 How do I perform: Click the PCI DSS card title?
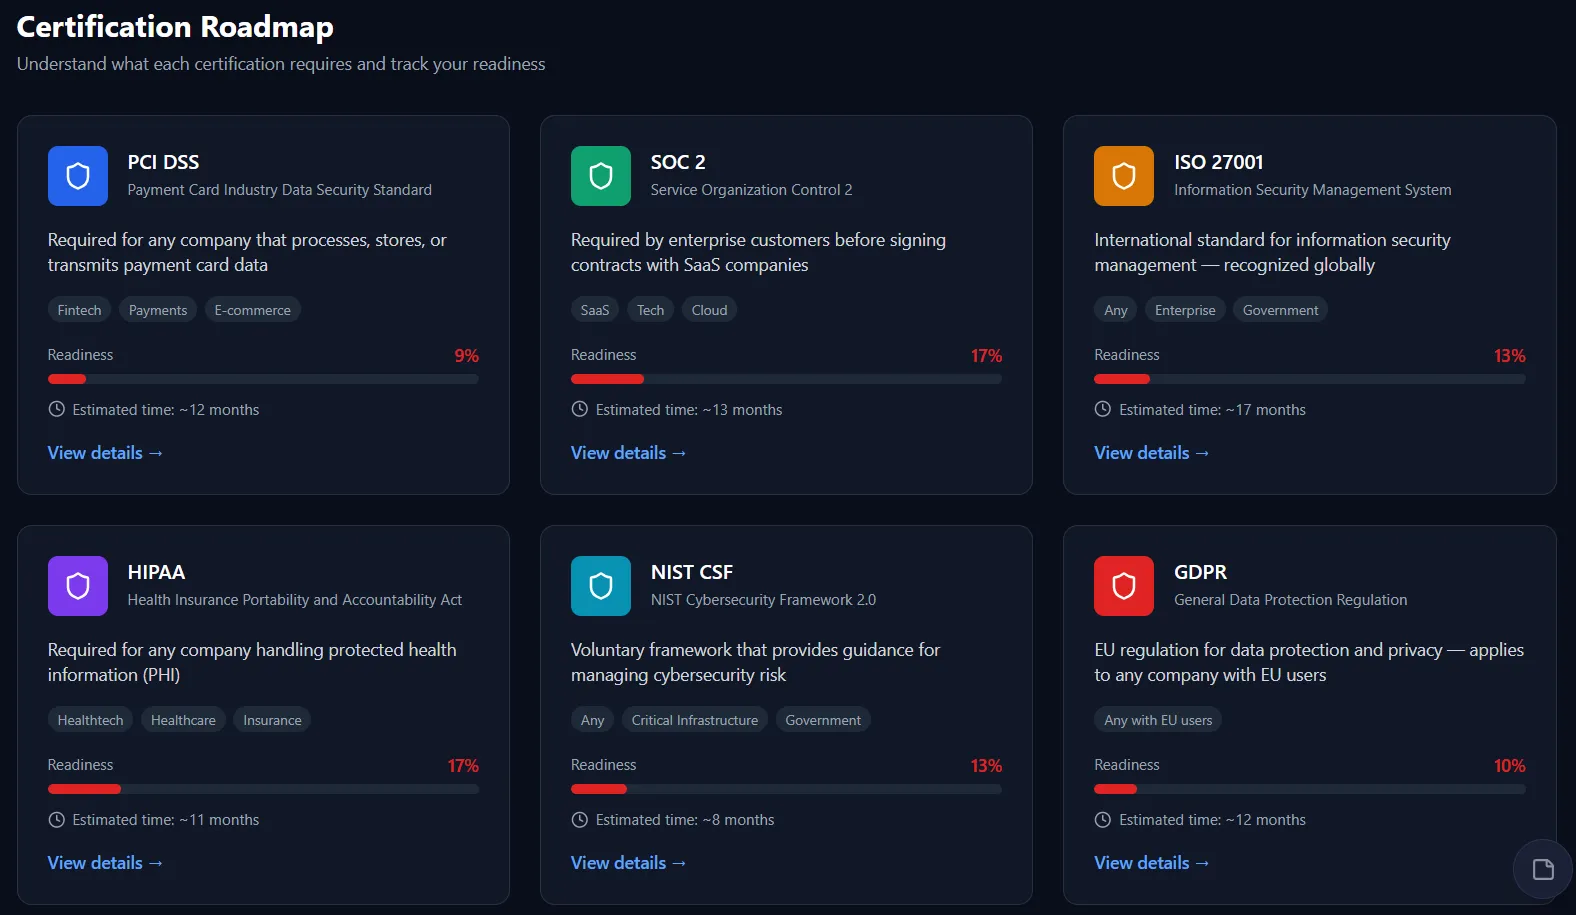coord(163,162)
